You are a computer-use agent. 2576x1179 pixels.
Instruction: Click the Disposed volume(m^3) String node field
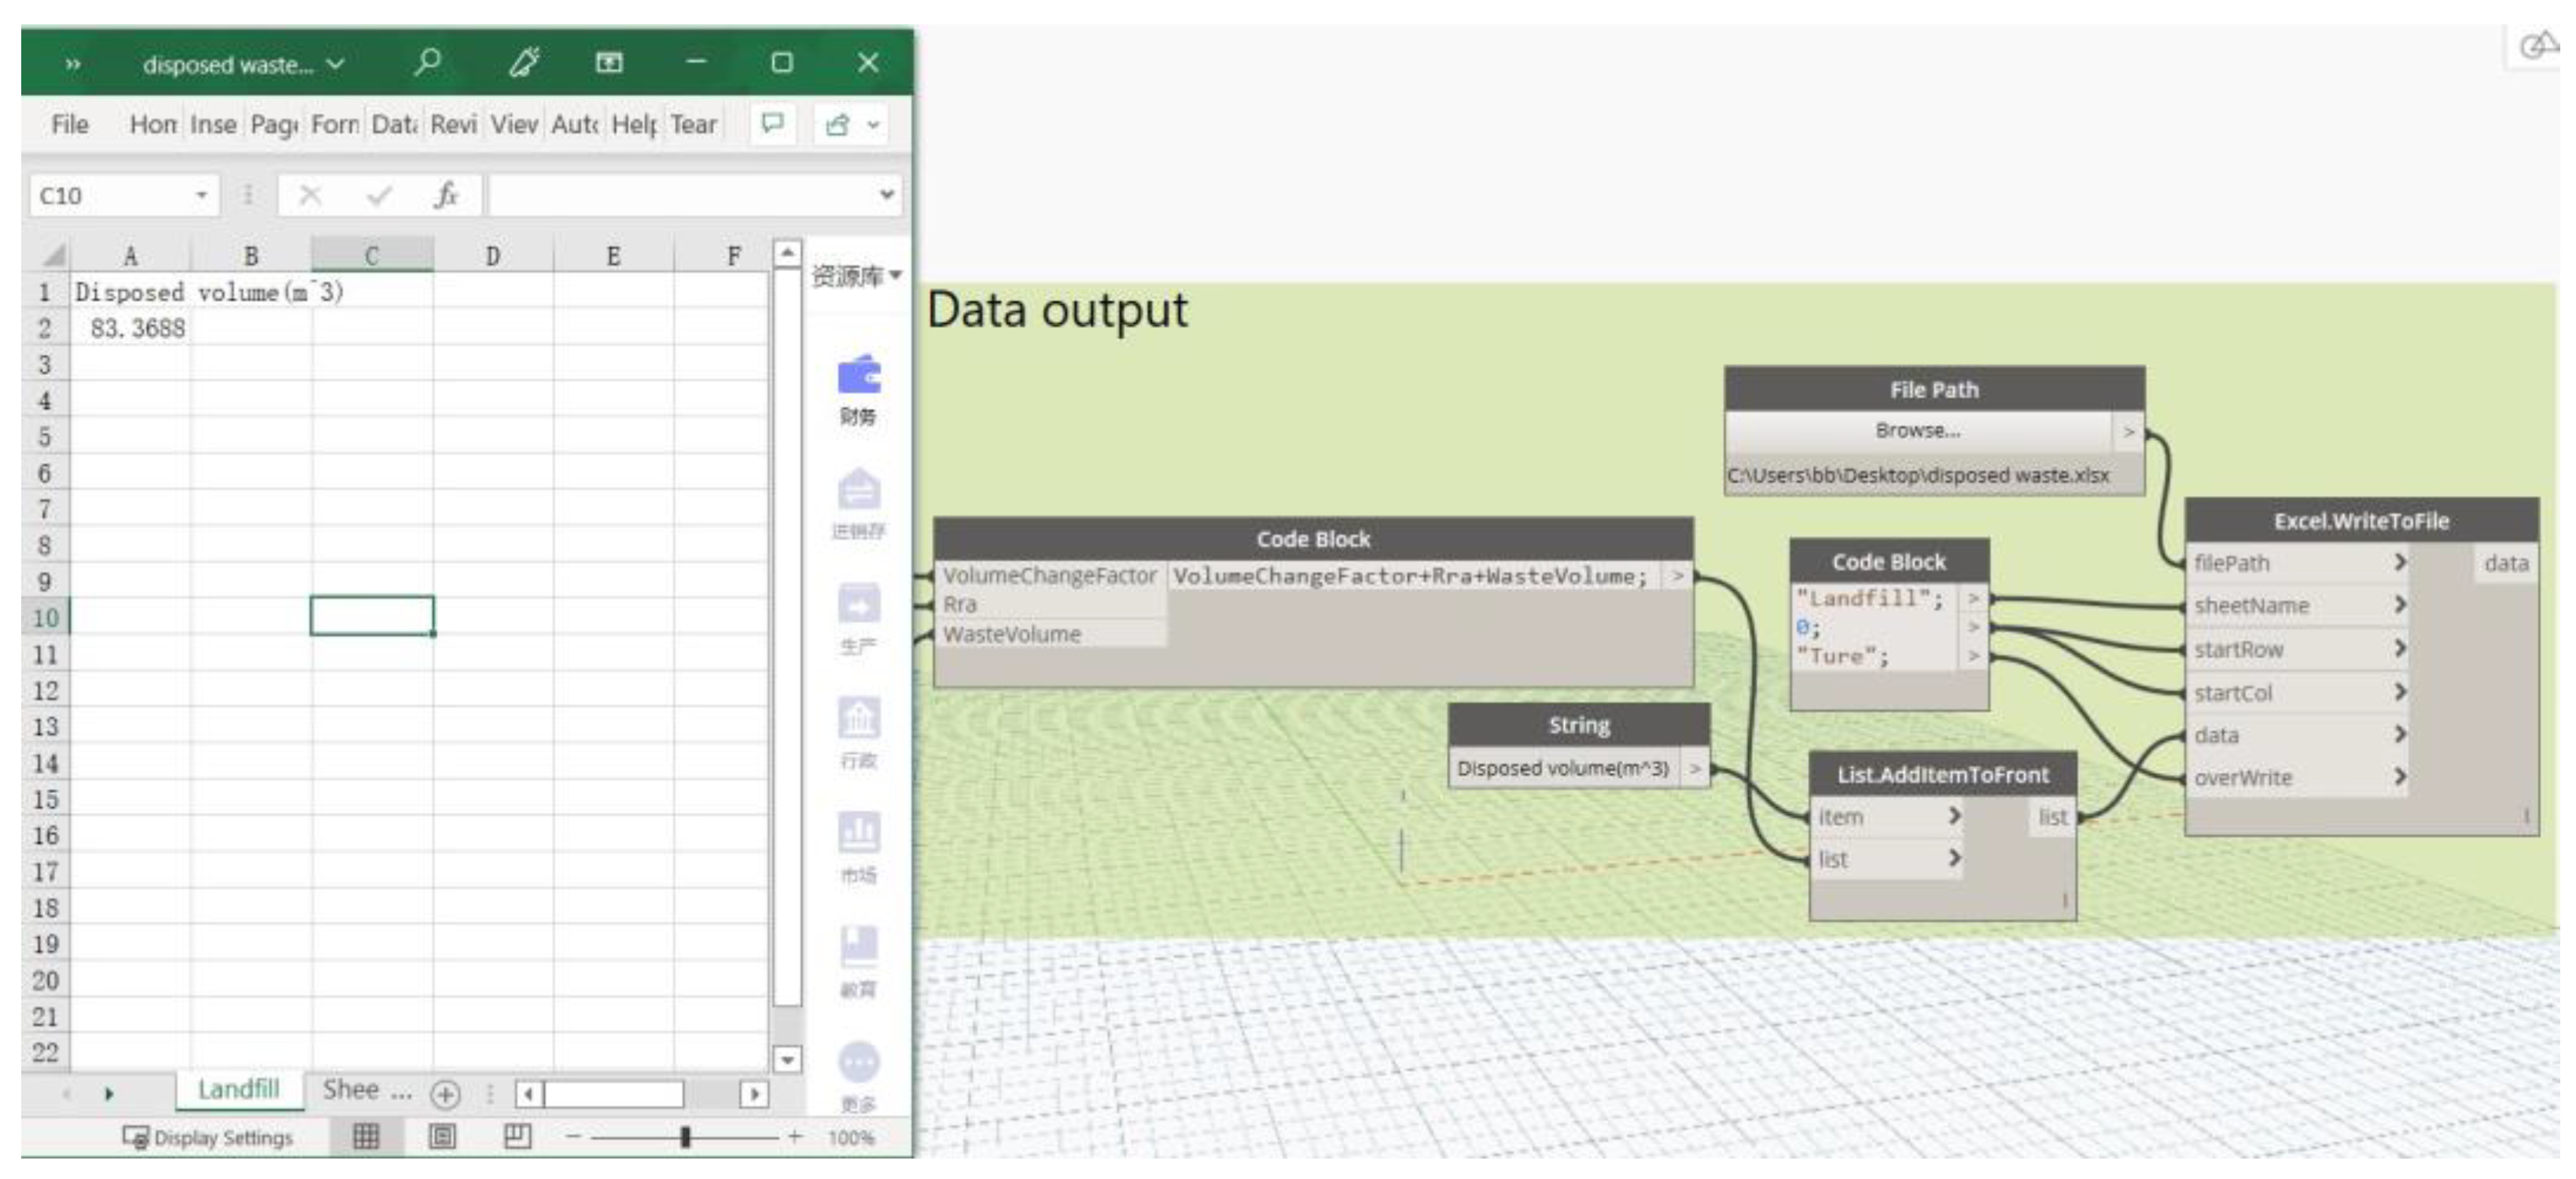1563,768
